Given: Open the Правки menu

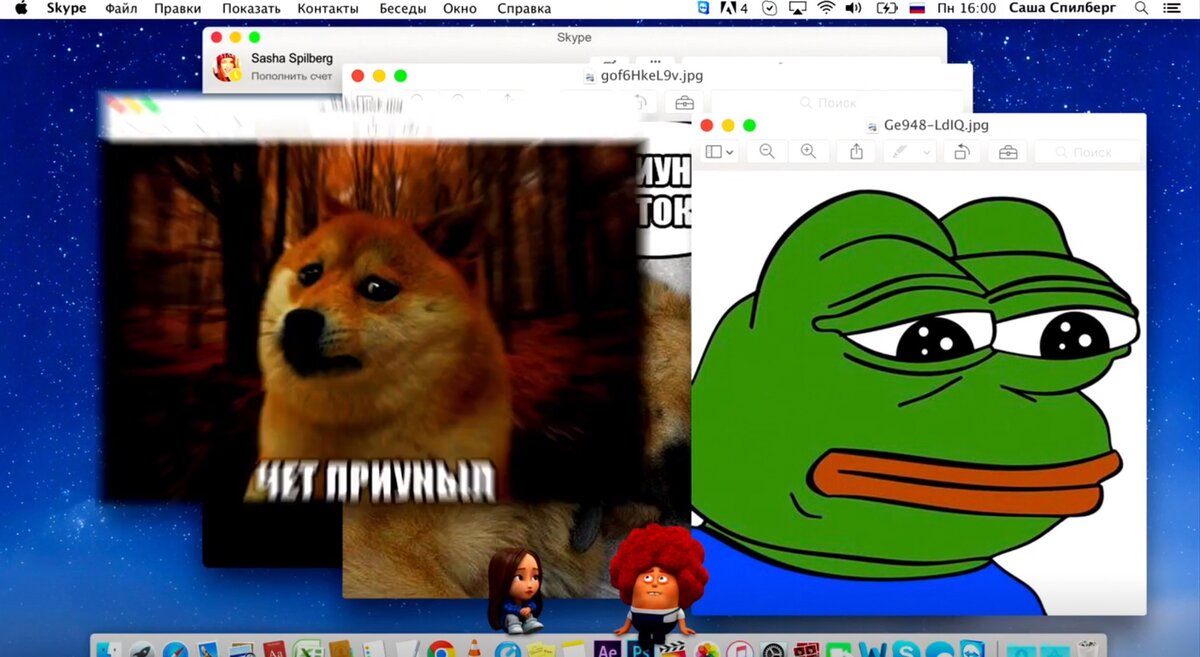Looking at the screenshot, I should pos(178,8).
